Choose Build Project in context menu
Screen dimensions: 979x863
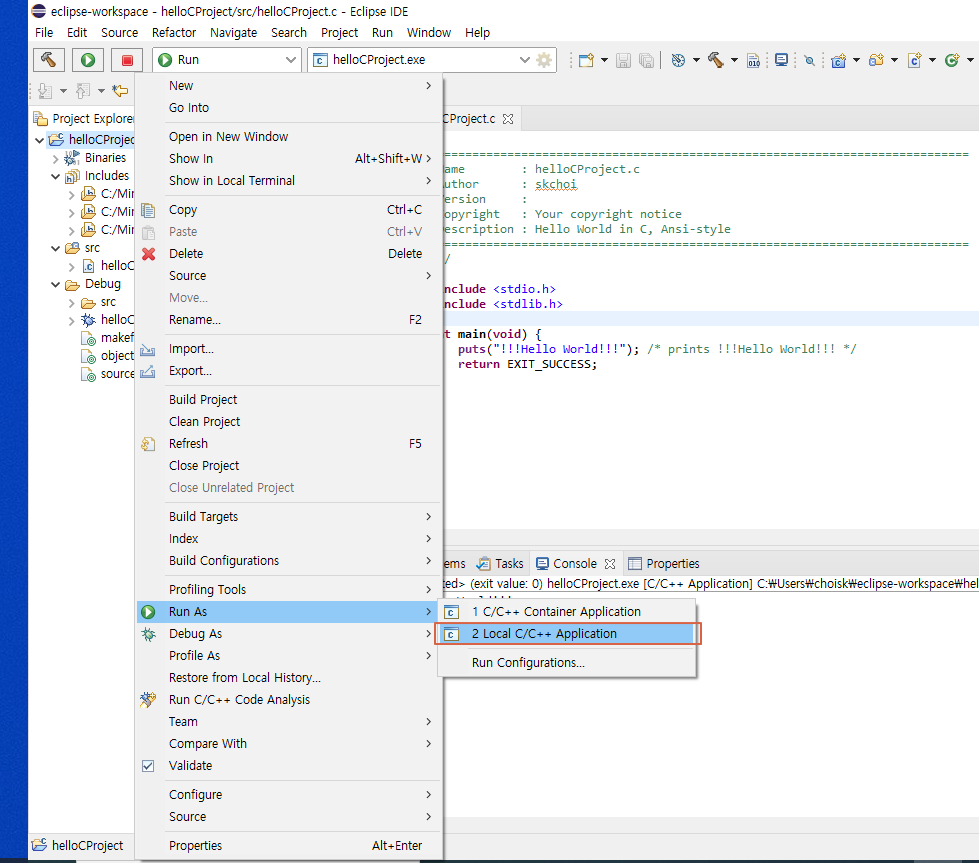[x=289, y=400]
